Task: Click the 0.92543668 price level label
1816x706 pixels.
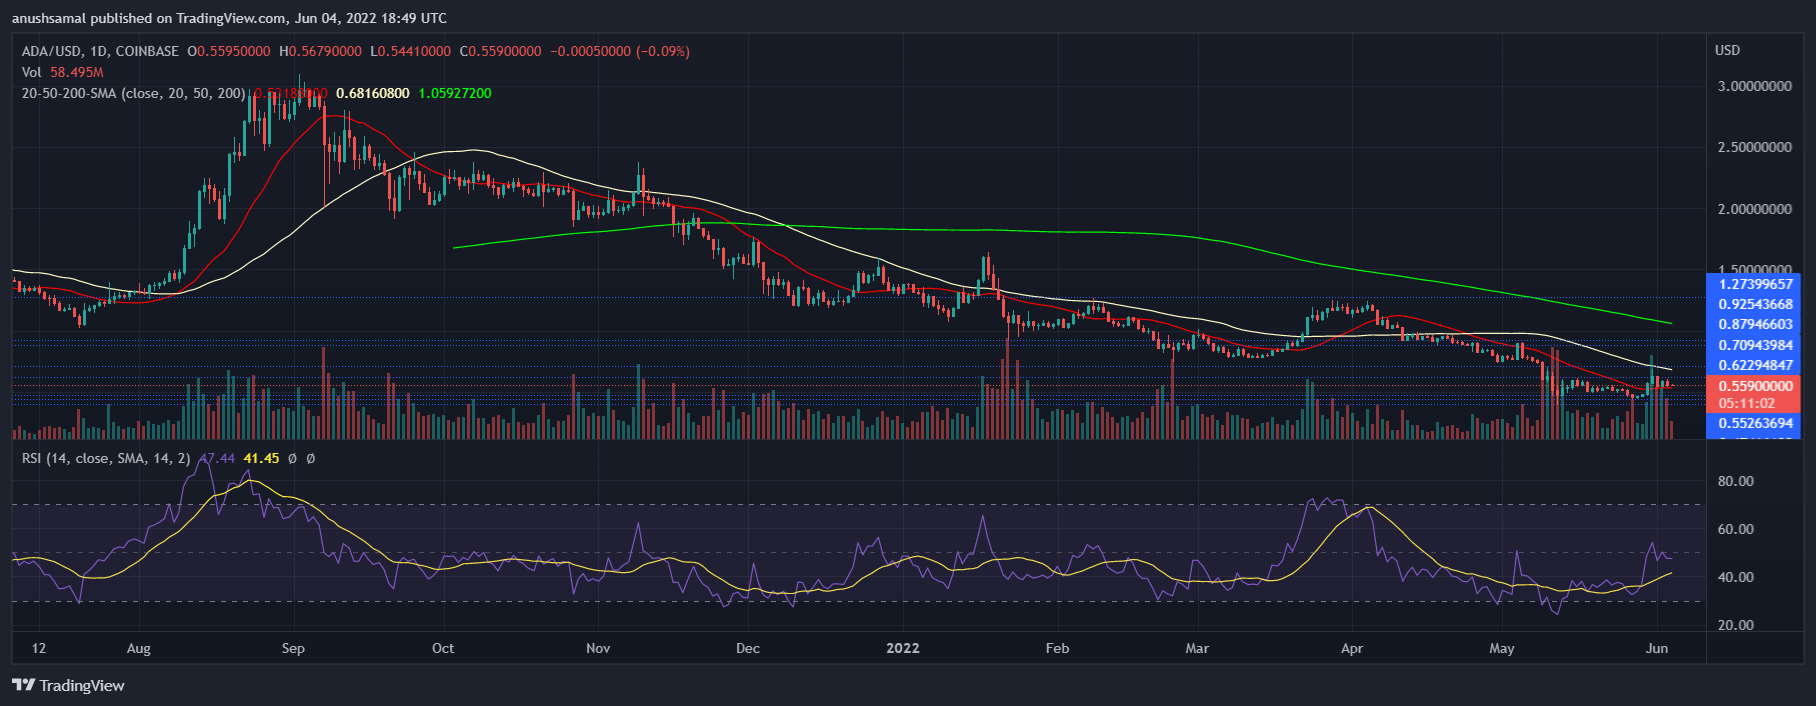Action: [x=1755, y=304]
